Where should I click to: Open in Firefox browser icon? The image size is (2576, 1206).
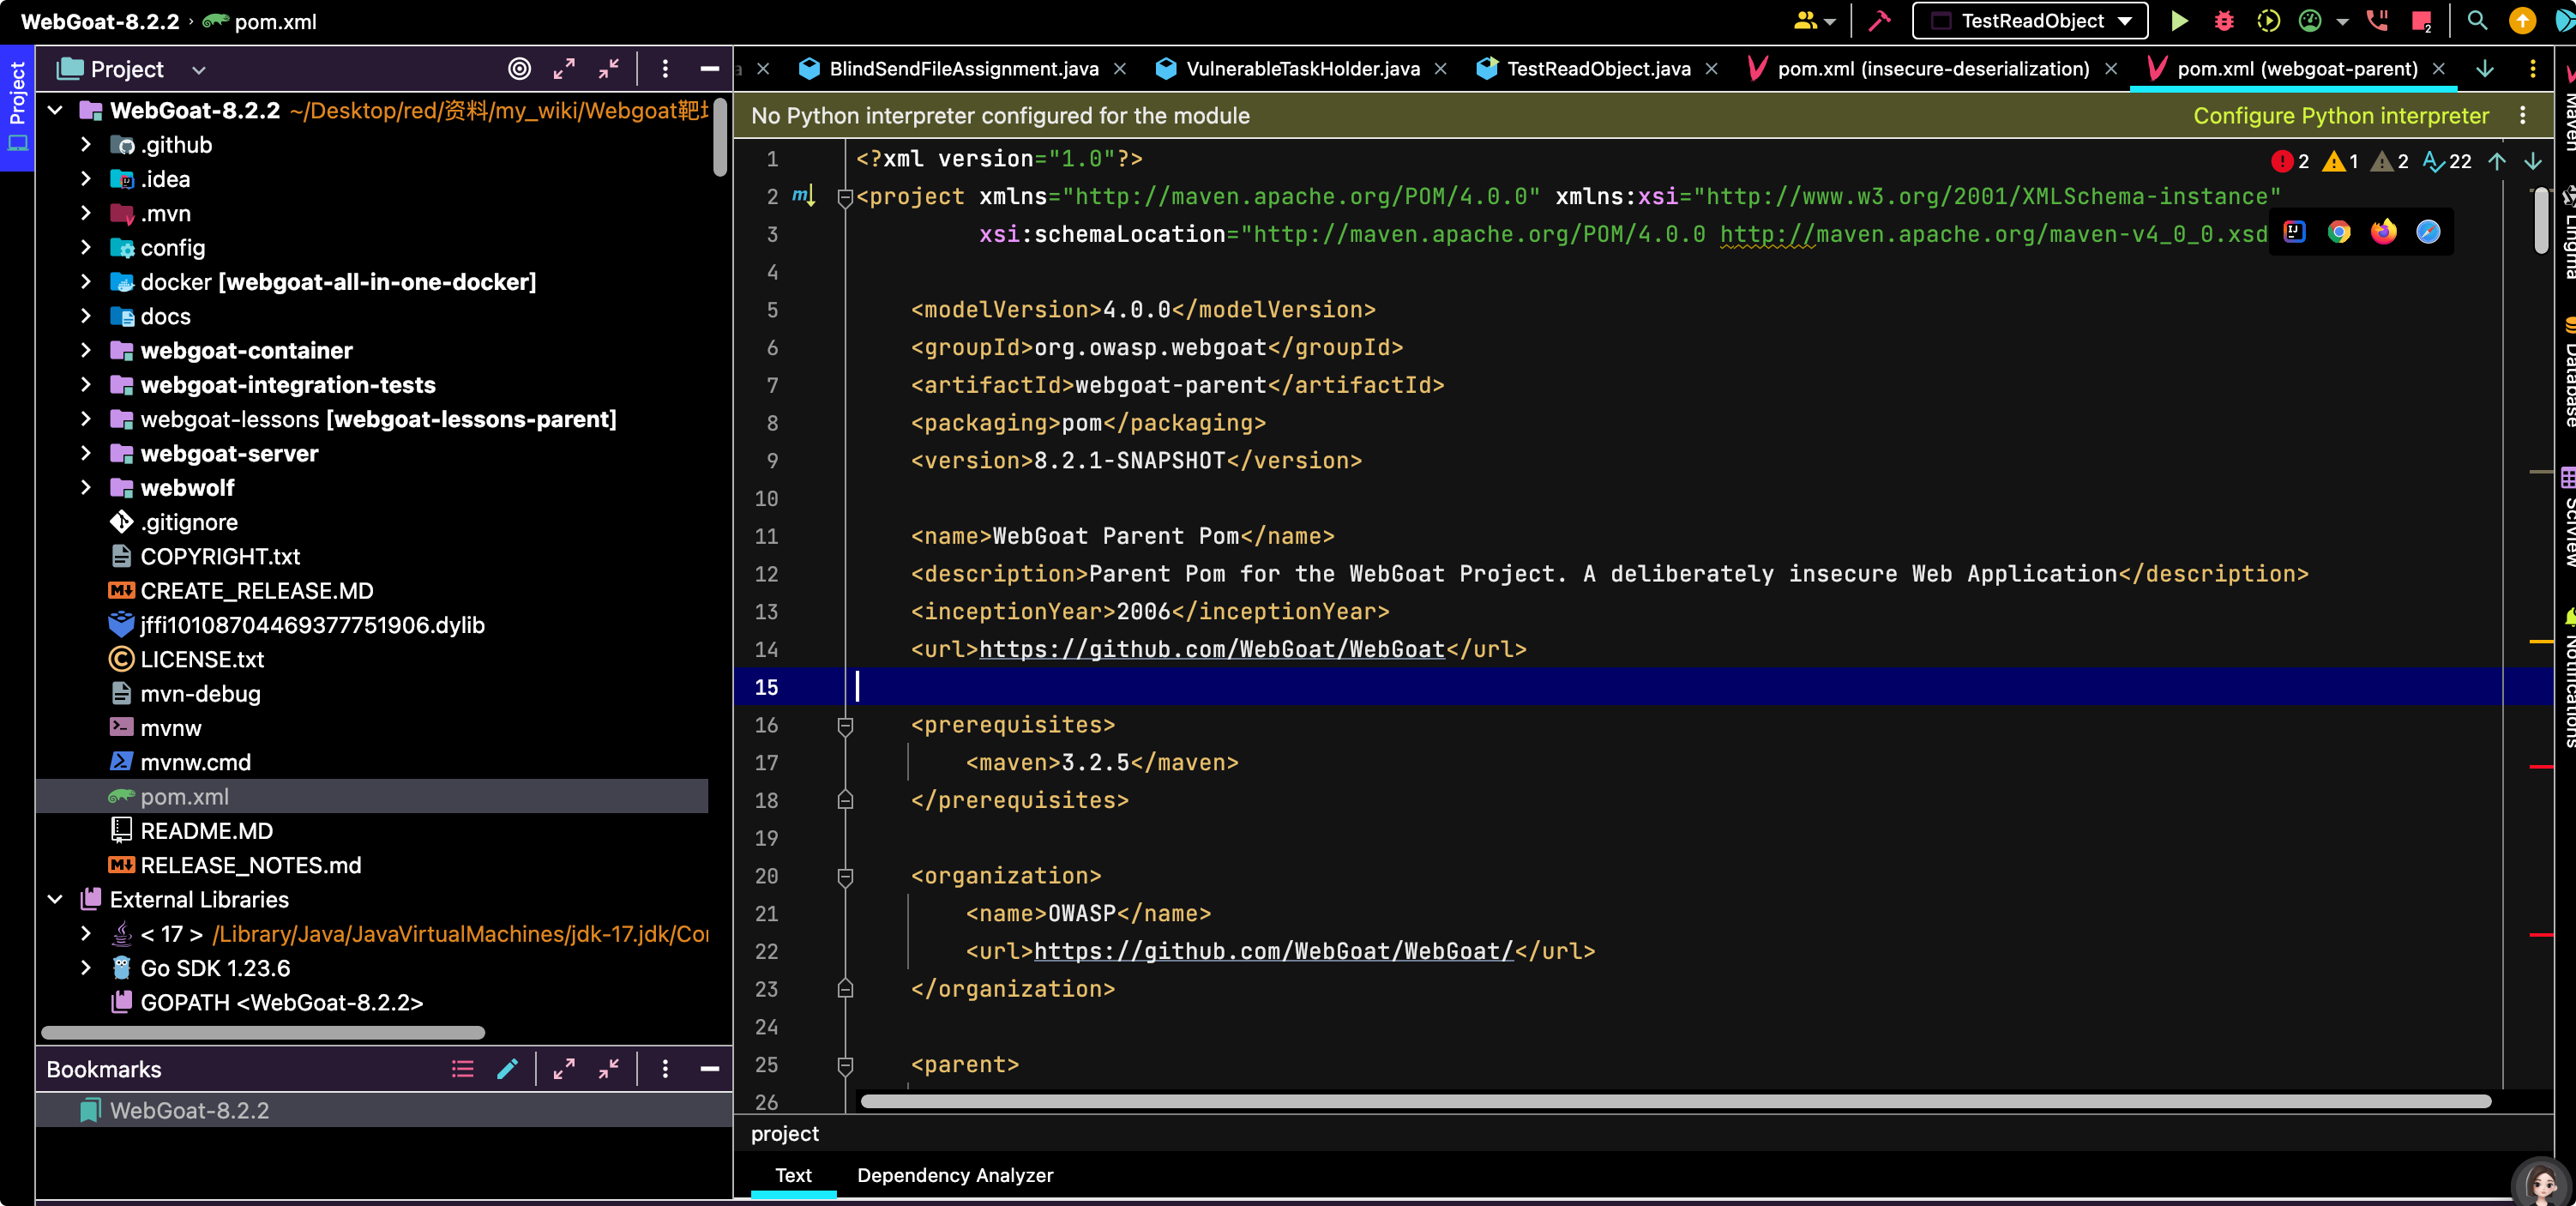pyautogui.click(x=2383, y=232)
